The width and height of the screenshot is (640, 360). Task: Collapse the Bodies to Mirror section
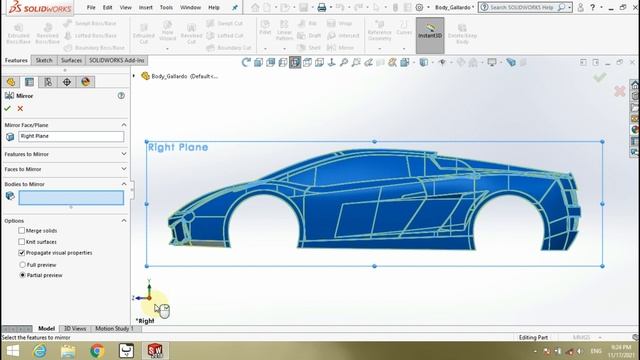tap(124, 184)
